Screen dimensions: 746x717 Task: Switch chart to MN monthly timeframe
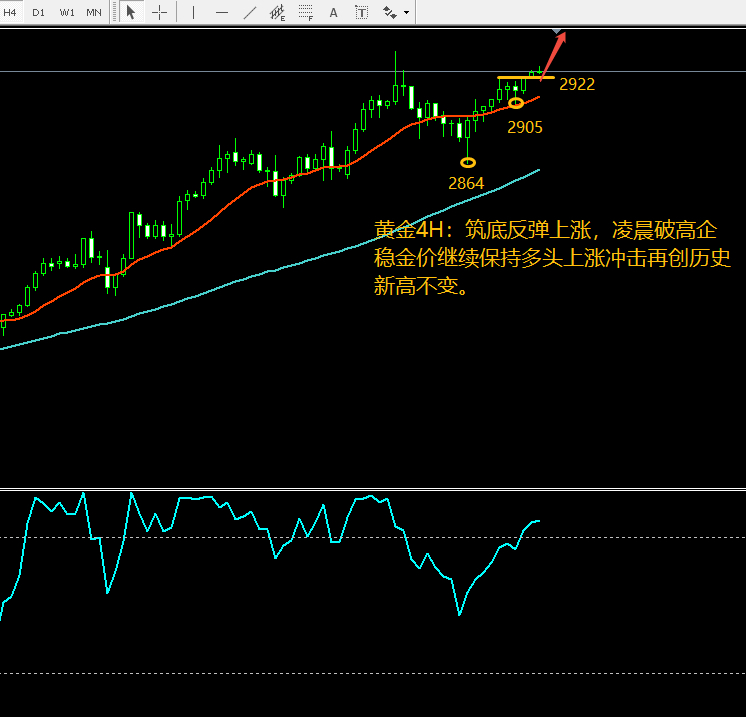[94, 12]
